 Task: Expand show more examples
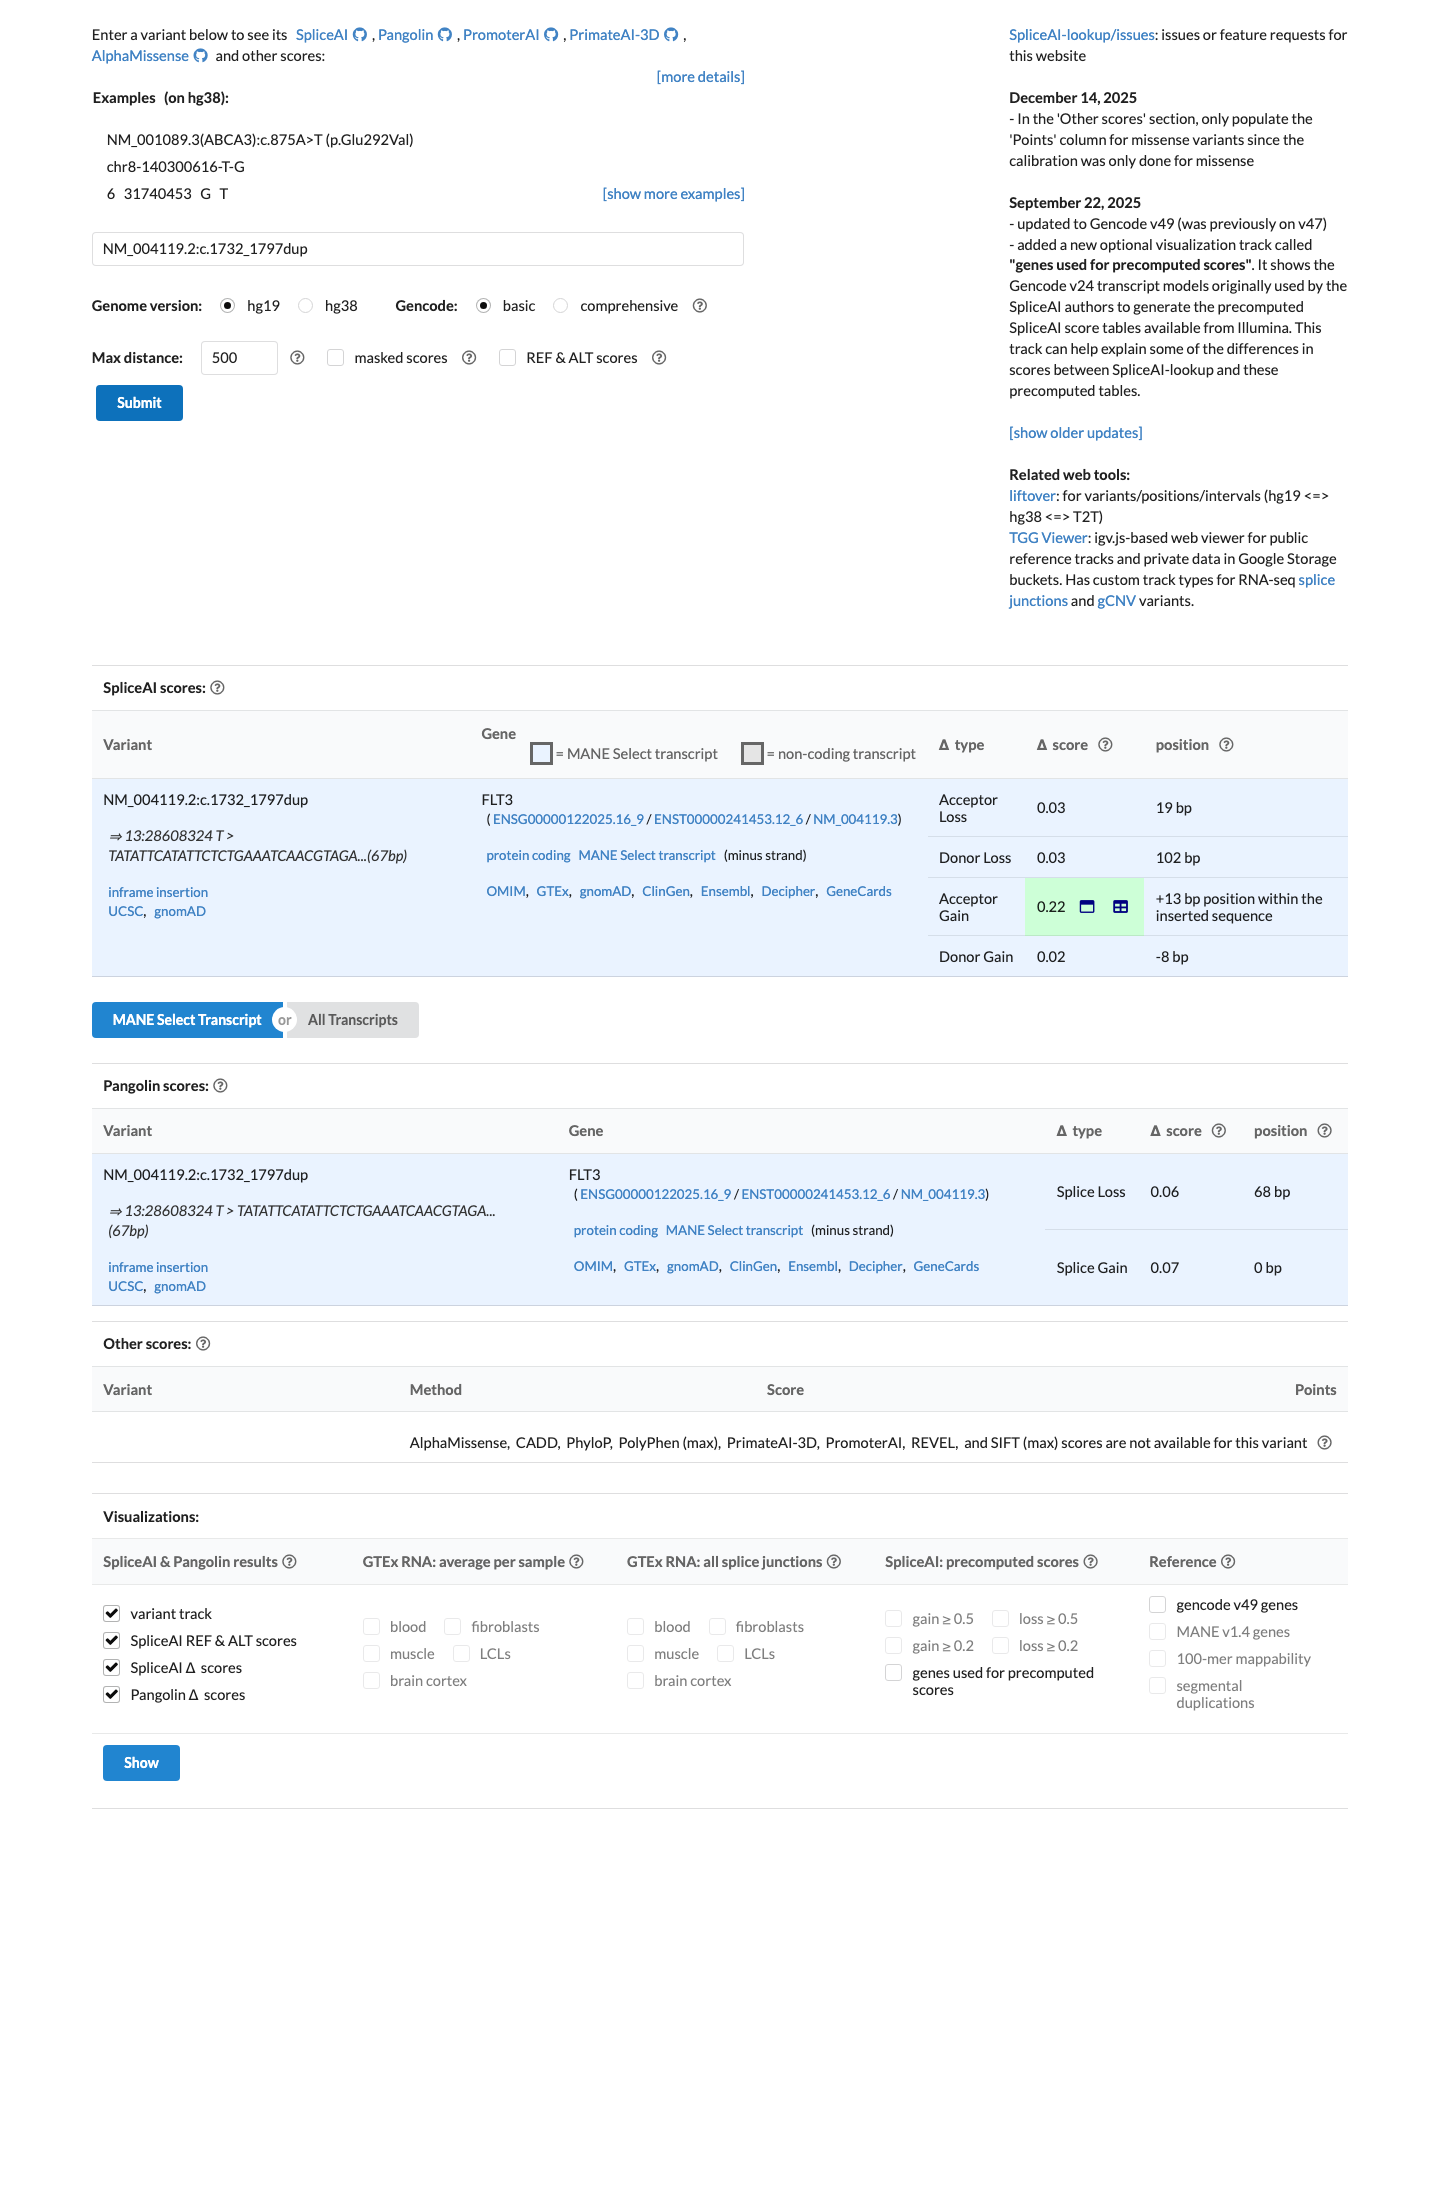click(x=673, y=194)
